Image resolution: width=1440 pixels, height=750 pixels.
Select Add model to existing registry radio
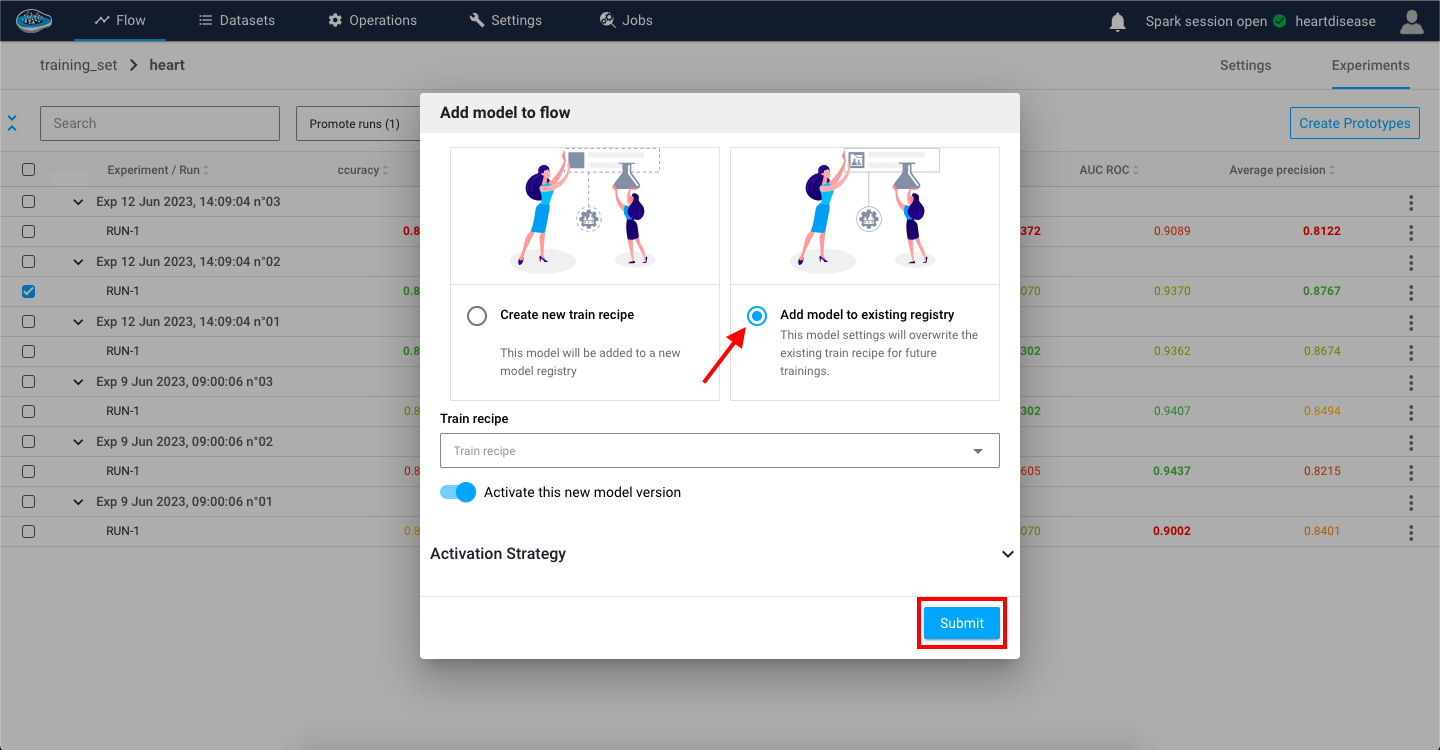757,316
